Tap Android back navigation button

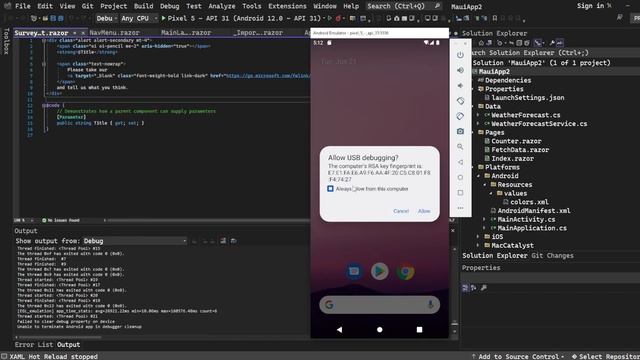[340, 329]
